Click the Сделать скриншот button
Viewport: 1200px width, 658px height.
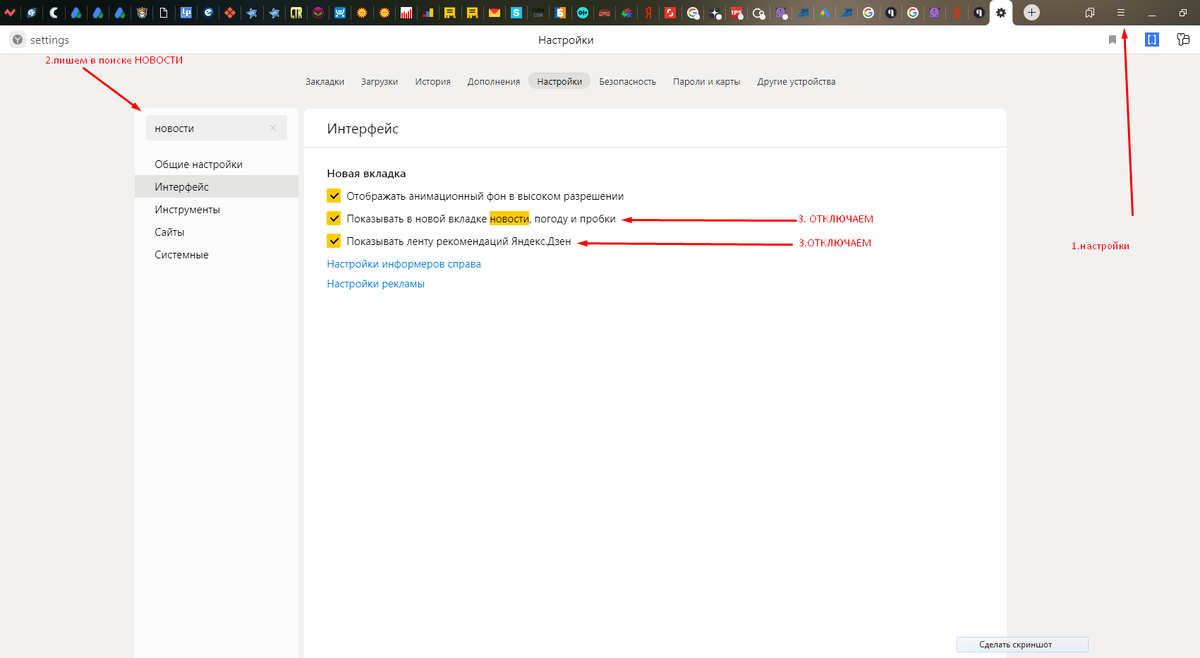click(x=1022, y=645)
